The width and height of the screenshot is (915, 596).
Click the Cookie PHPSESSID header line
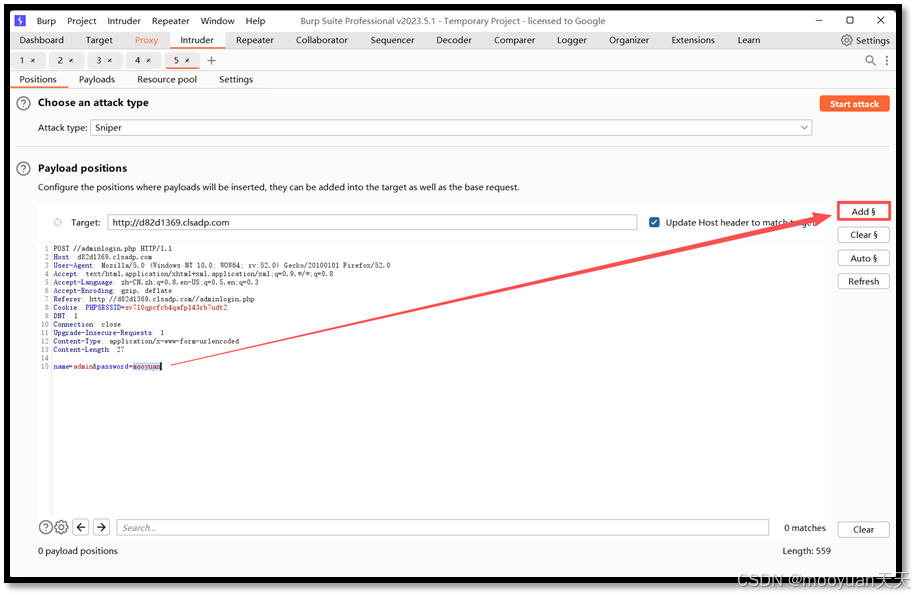point(140,308)
